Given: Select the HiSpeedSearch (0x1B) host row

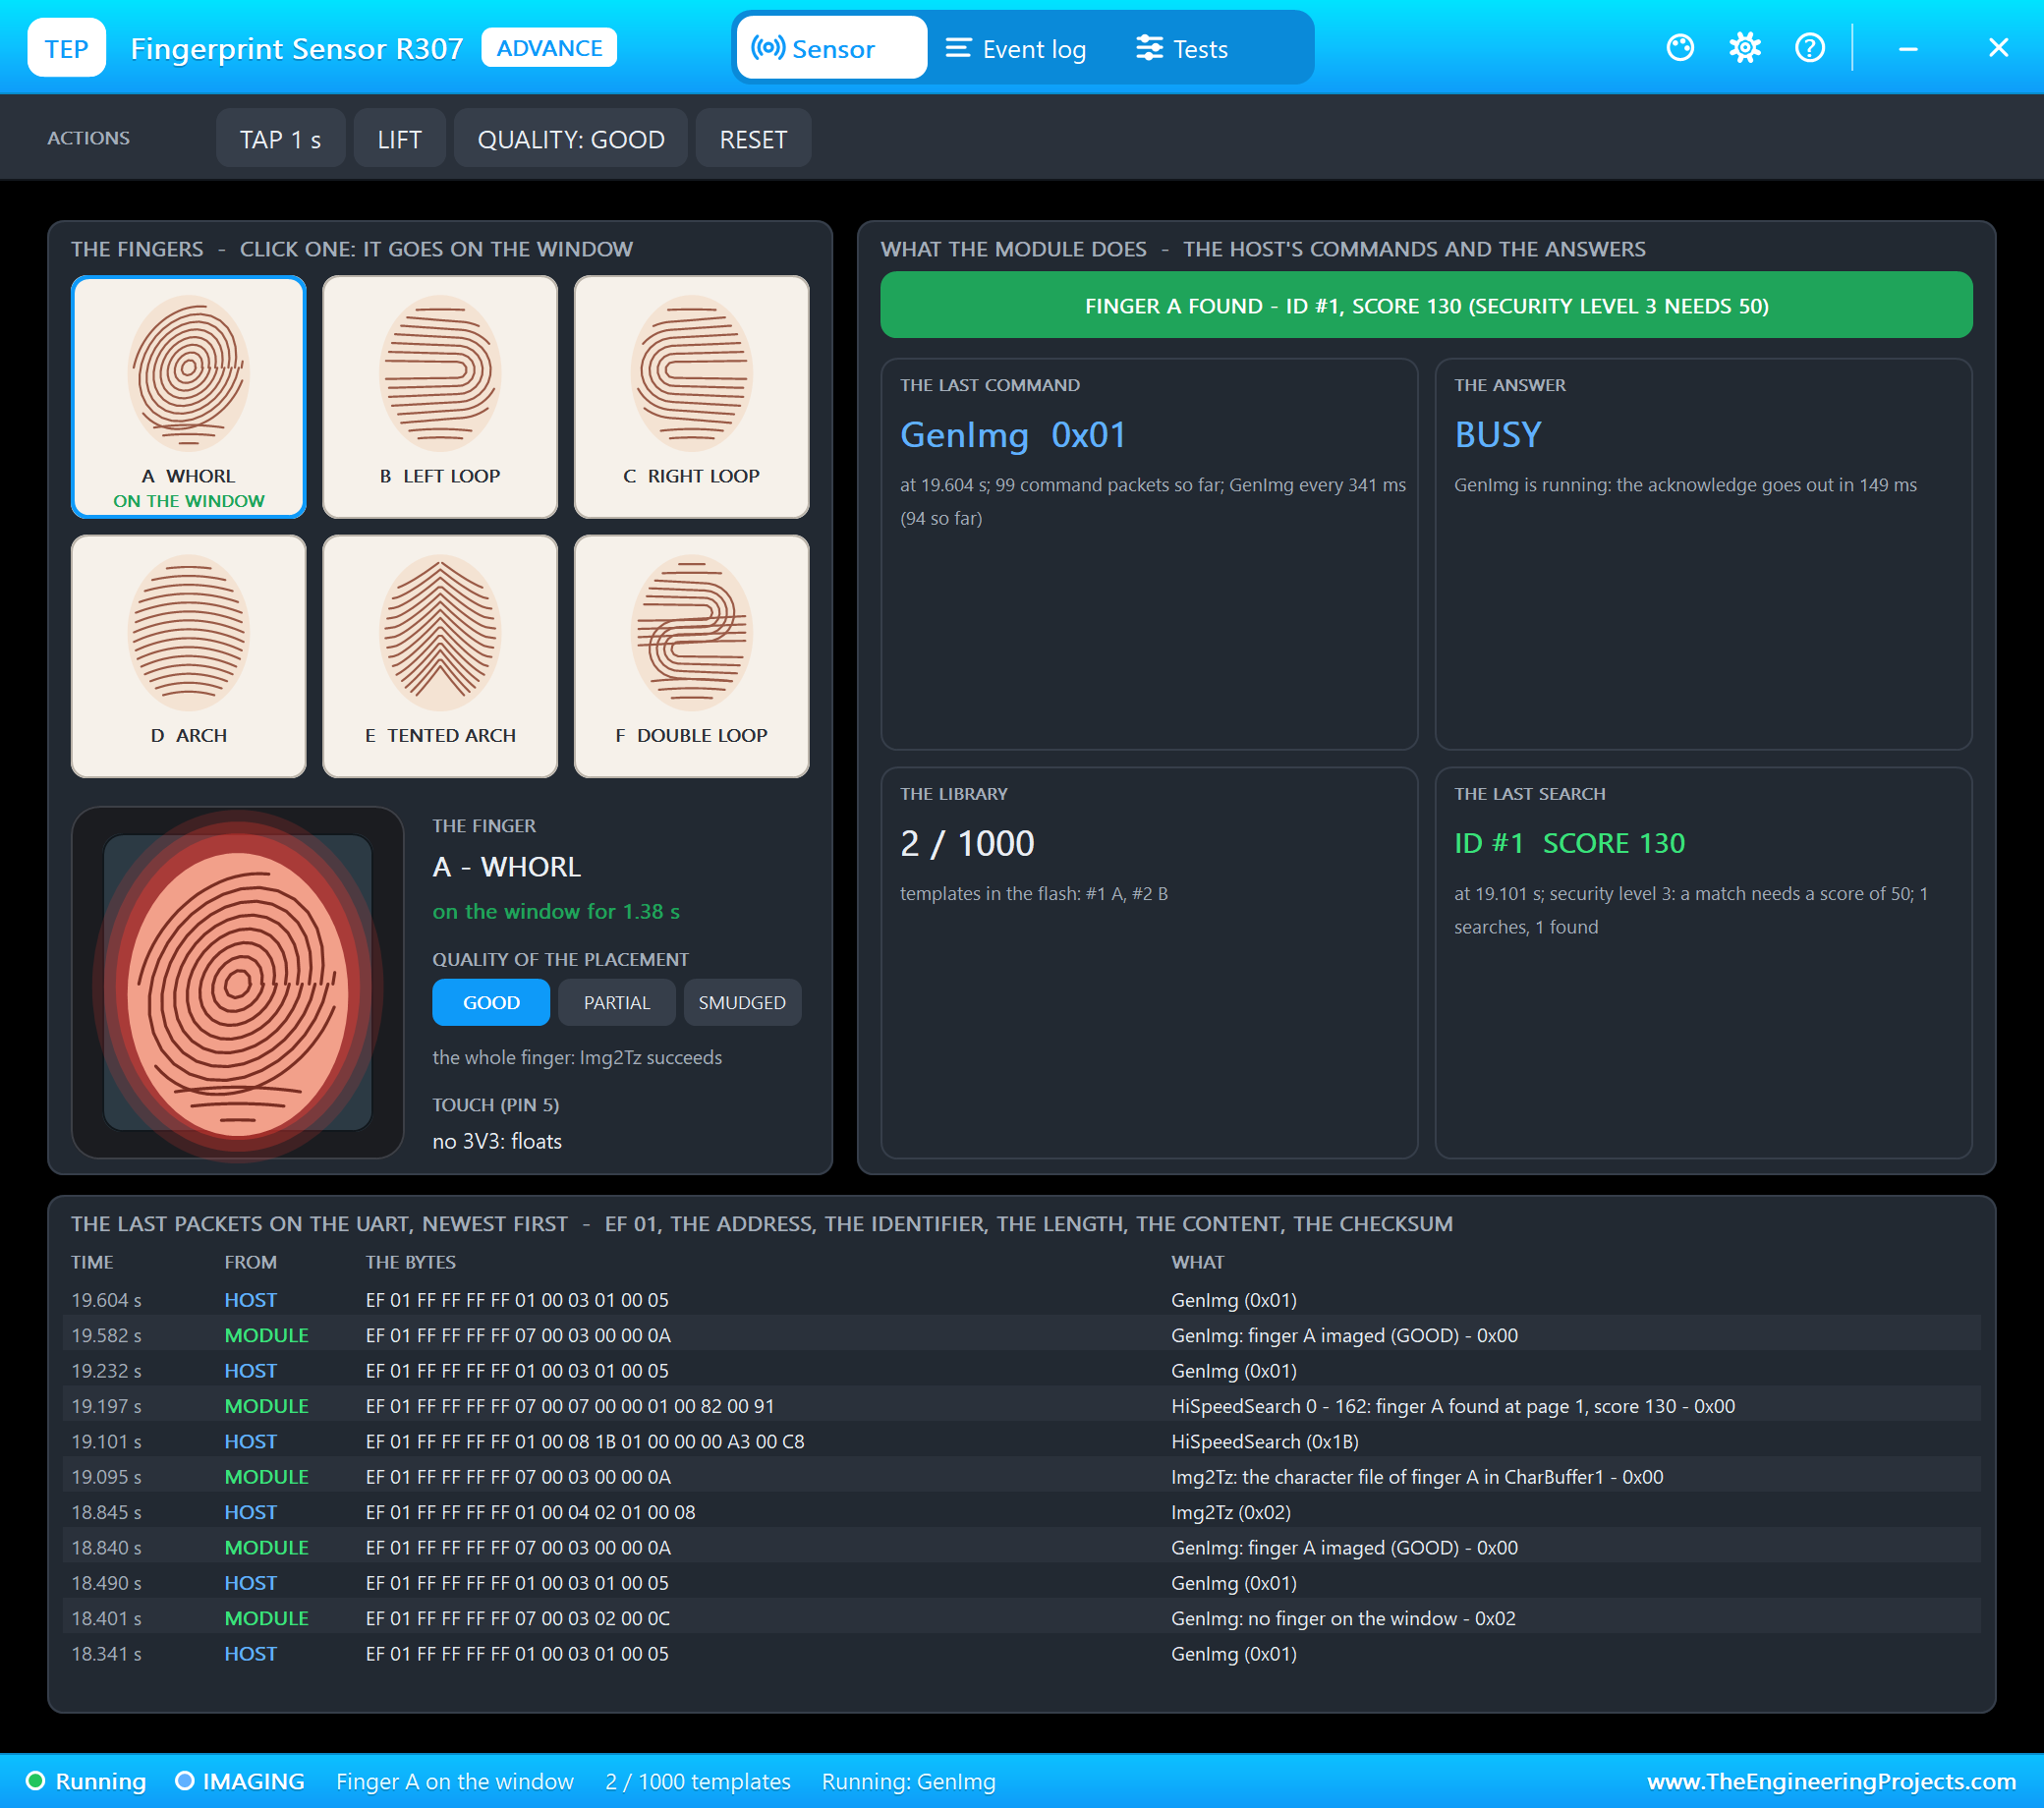Looking at the screenshot, I should coord(1021,1441).
